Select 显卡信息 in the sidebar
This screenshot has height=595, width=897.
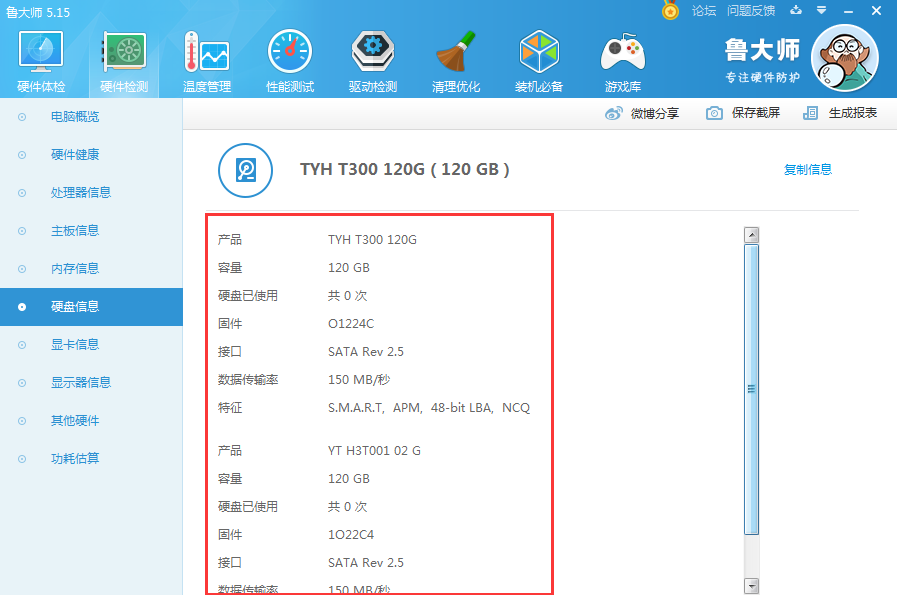click(91, 344)
